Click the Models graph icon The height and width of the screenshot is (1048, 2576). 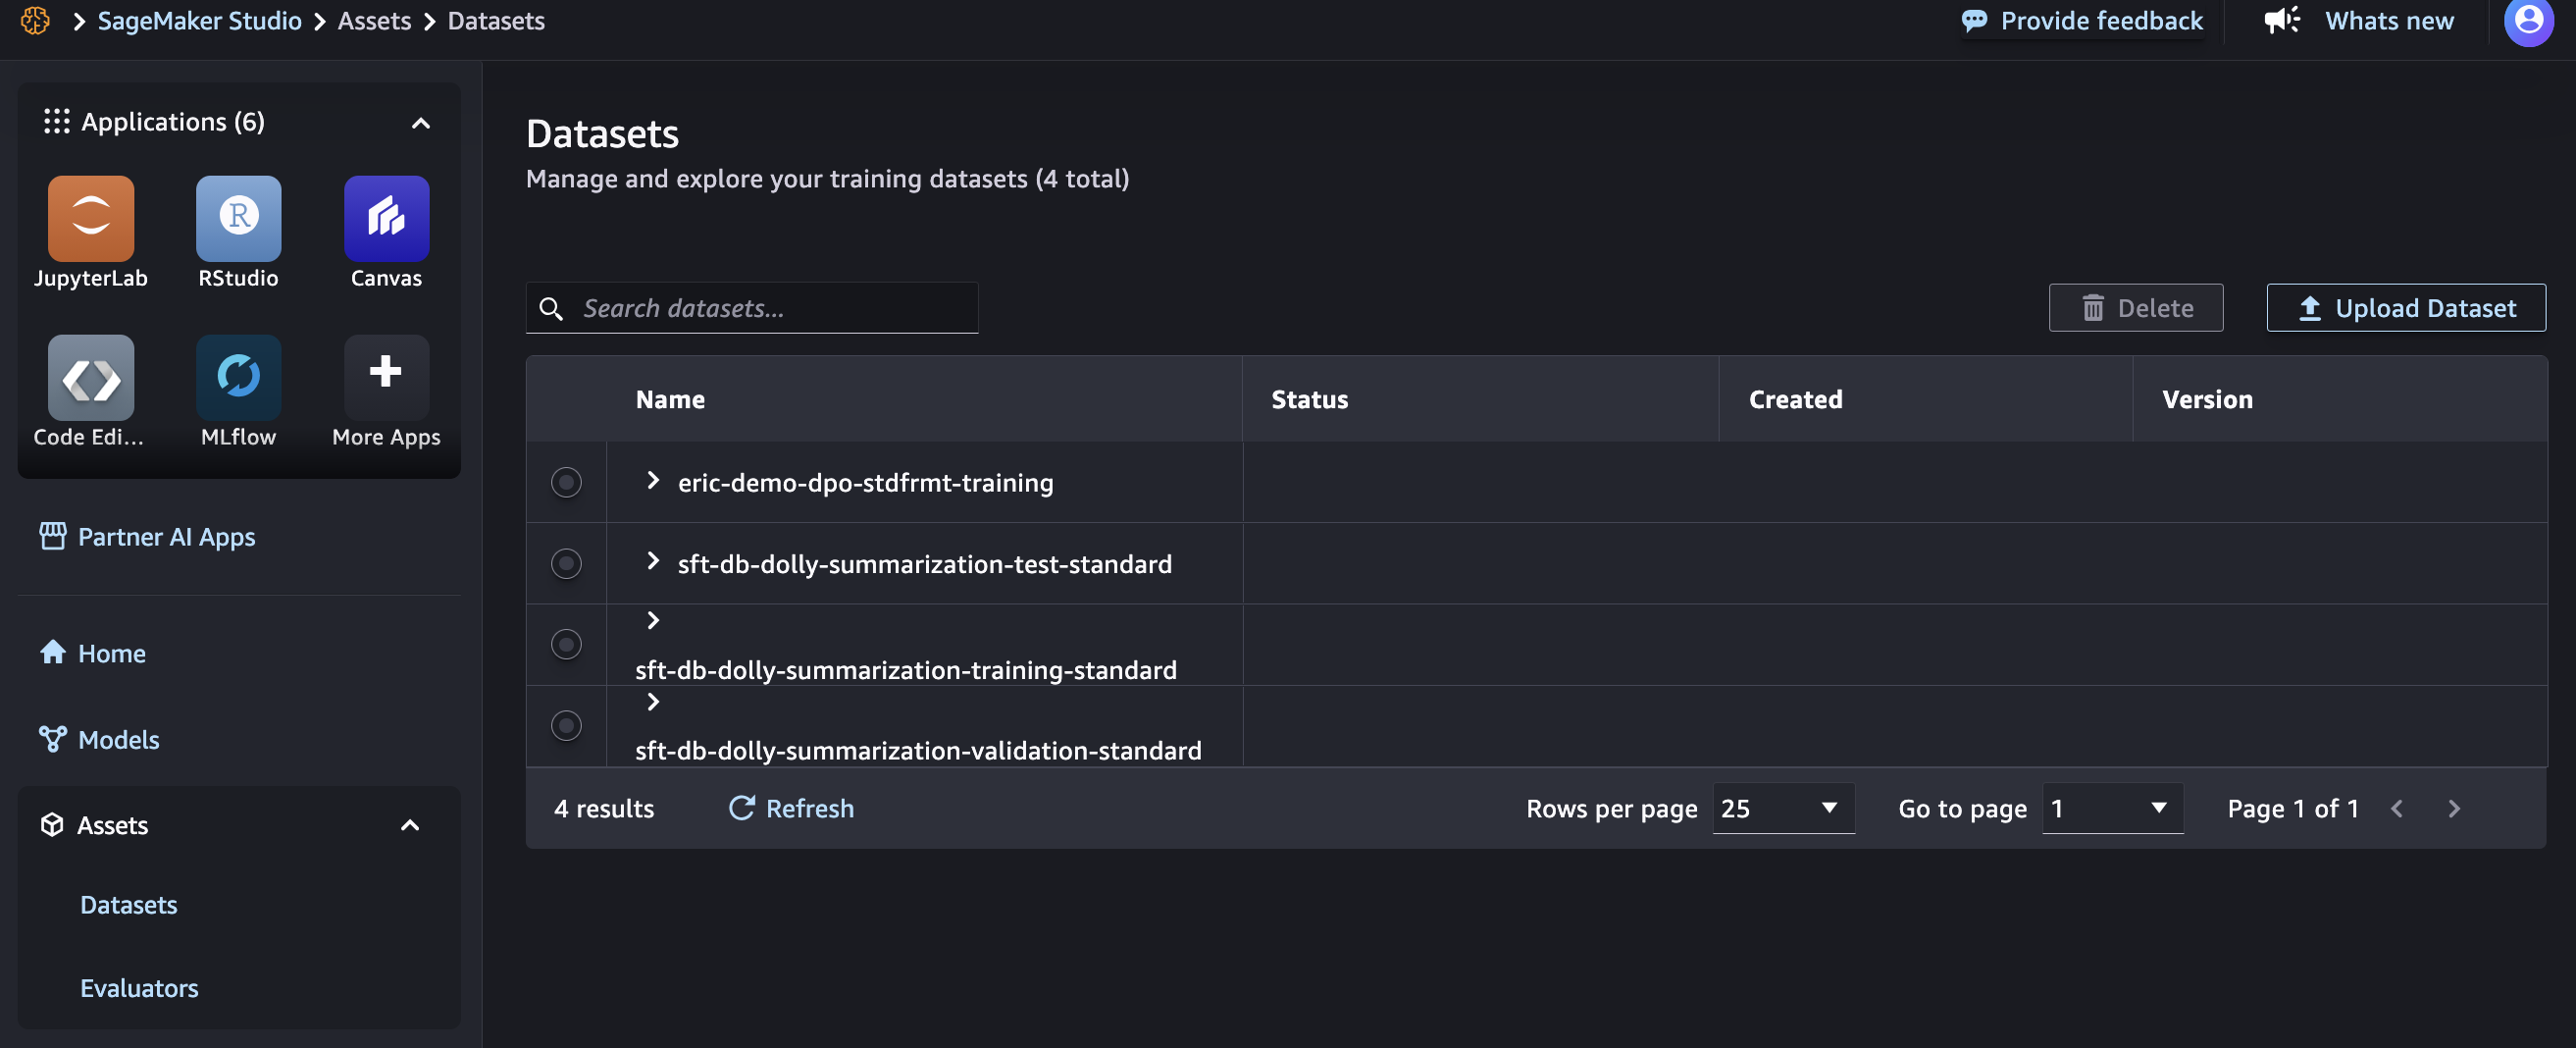(53, 739)
